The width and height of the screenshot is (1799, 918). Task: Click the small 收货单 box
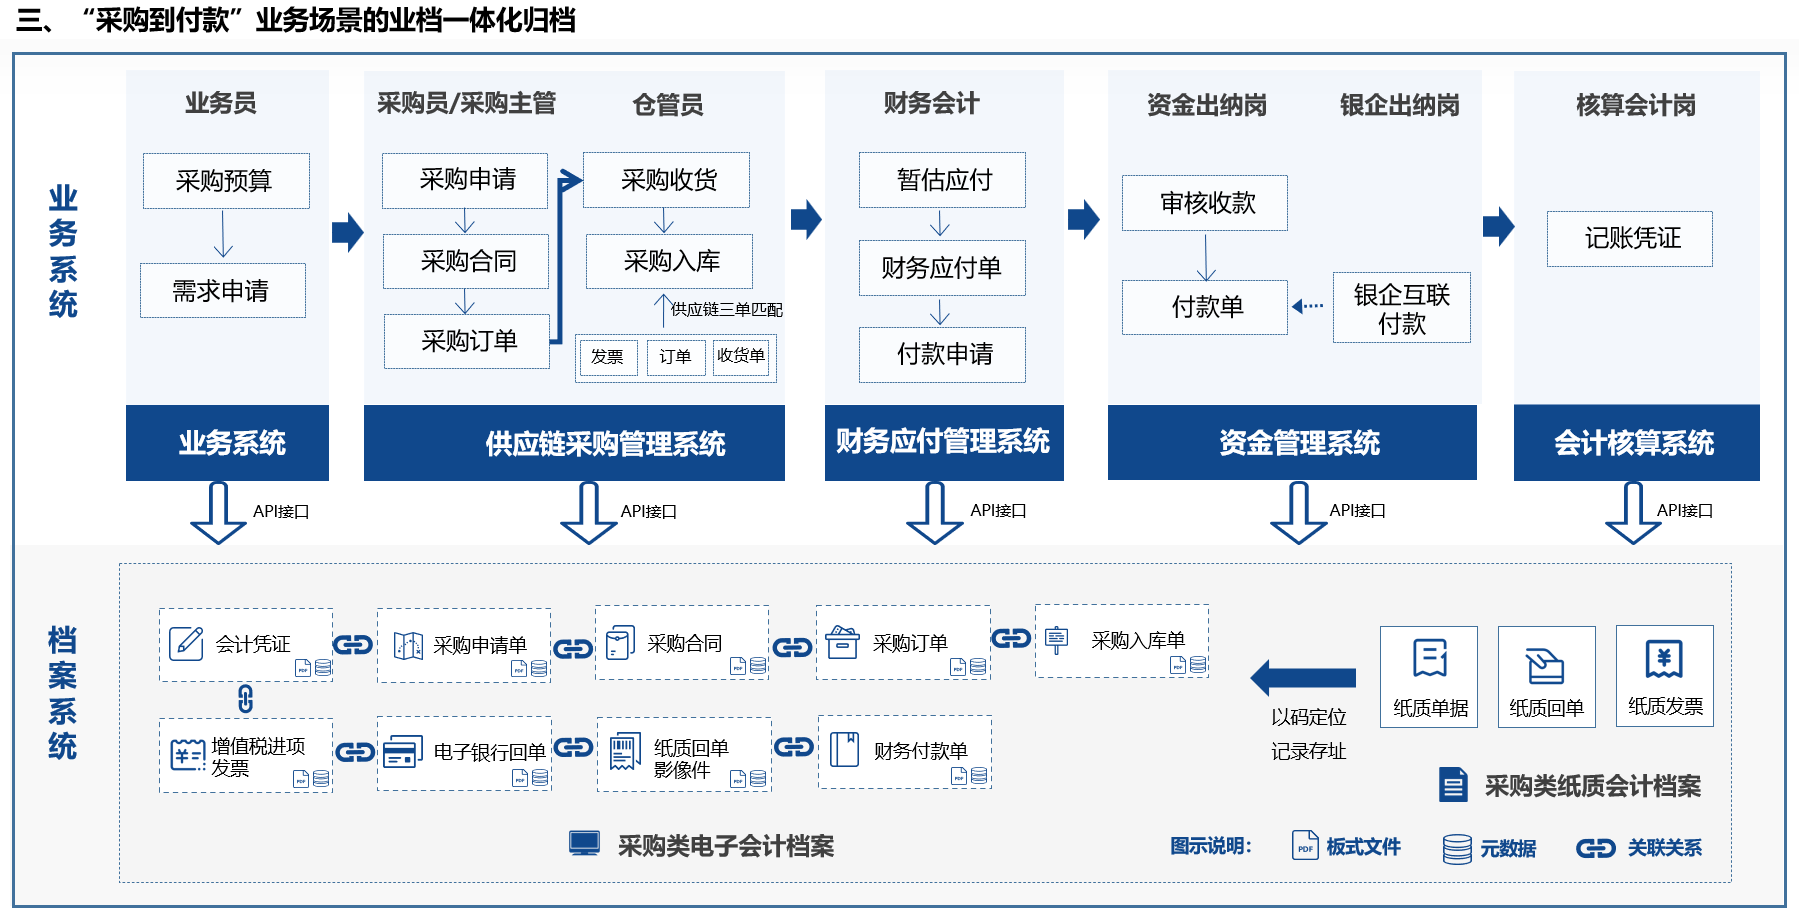pos(741,357)
